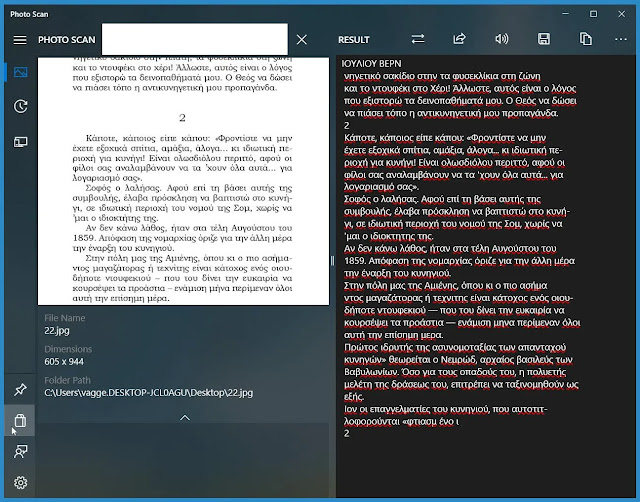640x502 pixels.
Task: Minimize the Photo Scan window
Action: [x=565, y=14]
